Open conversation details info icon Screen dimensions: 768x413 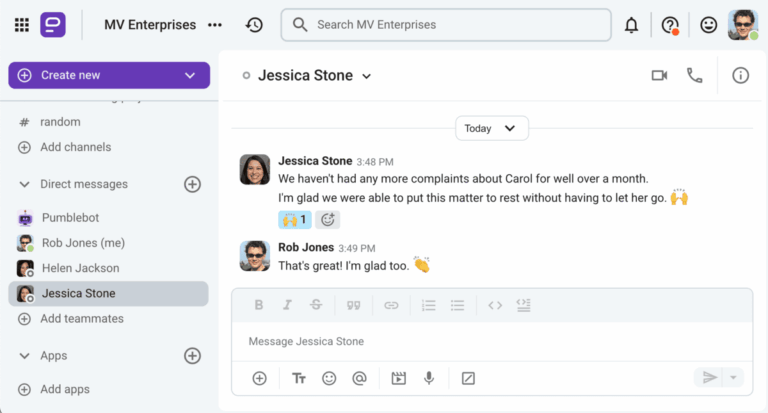[740, 75]
